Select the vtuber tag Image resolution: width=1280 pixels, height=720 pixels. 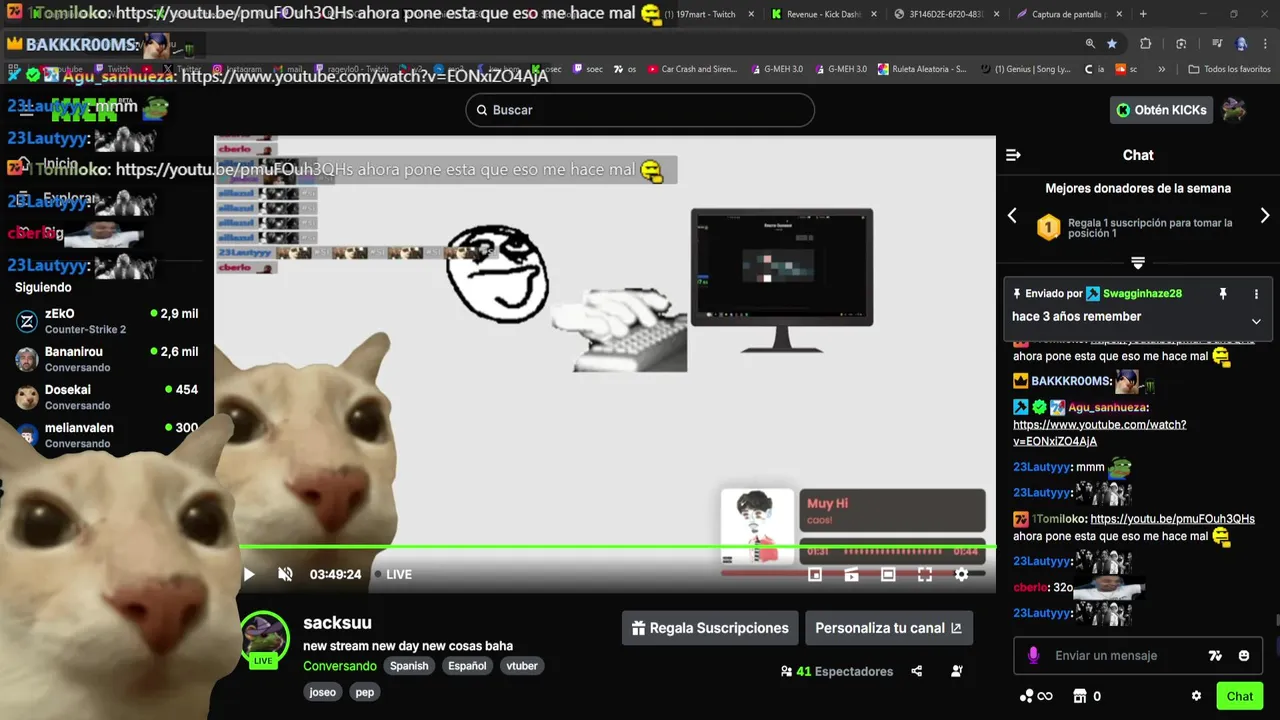[x=522, y=666]
